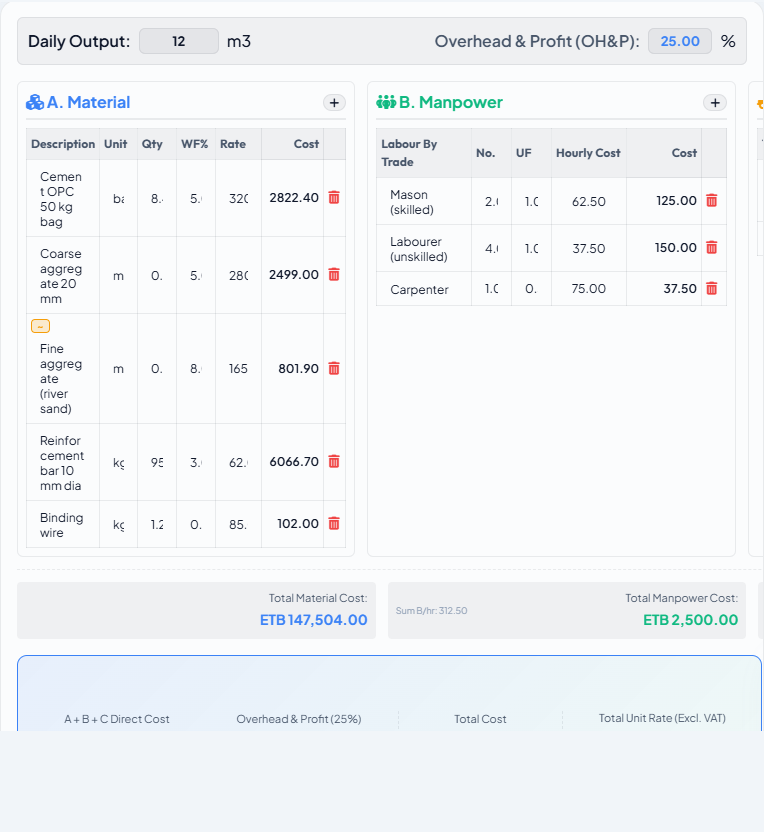Delete the Reinforcement bar 10 mm row

pyautogui.click(x=334, y=462)
